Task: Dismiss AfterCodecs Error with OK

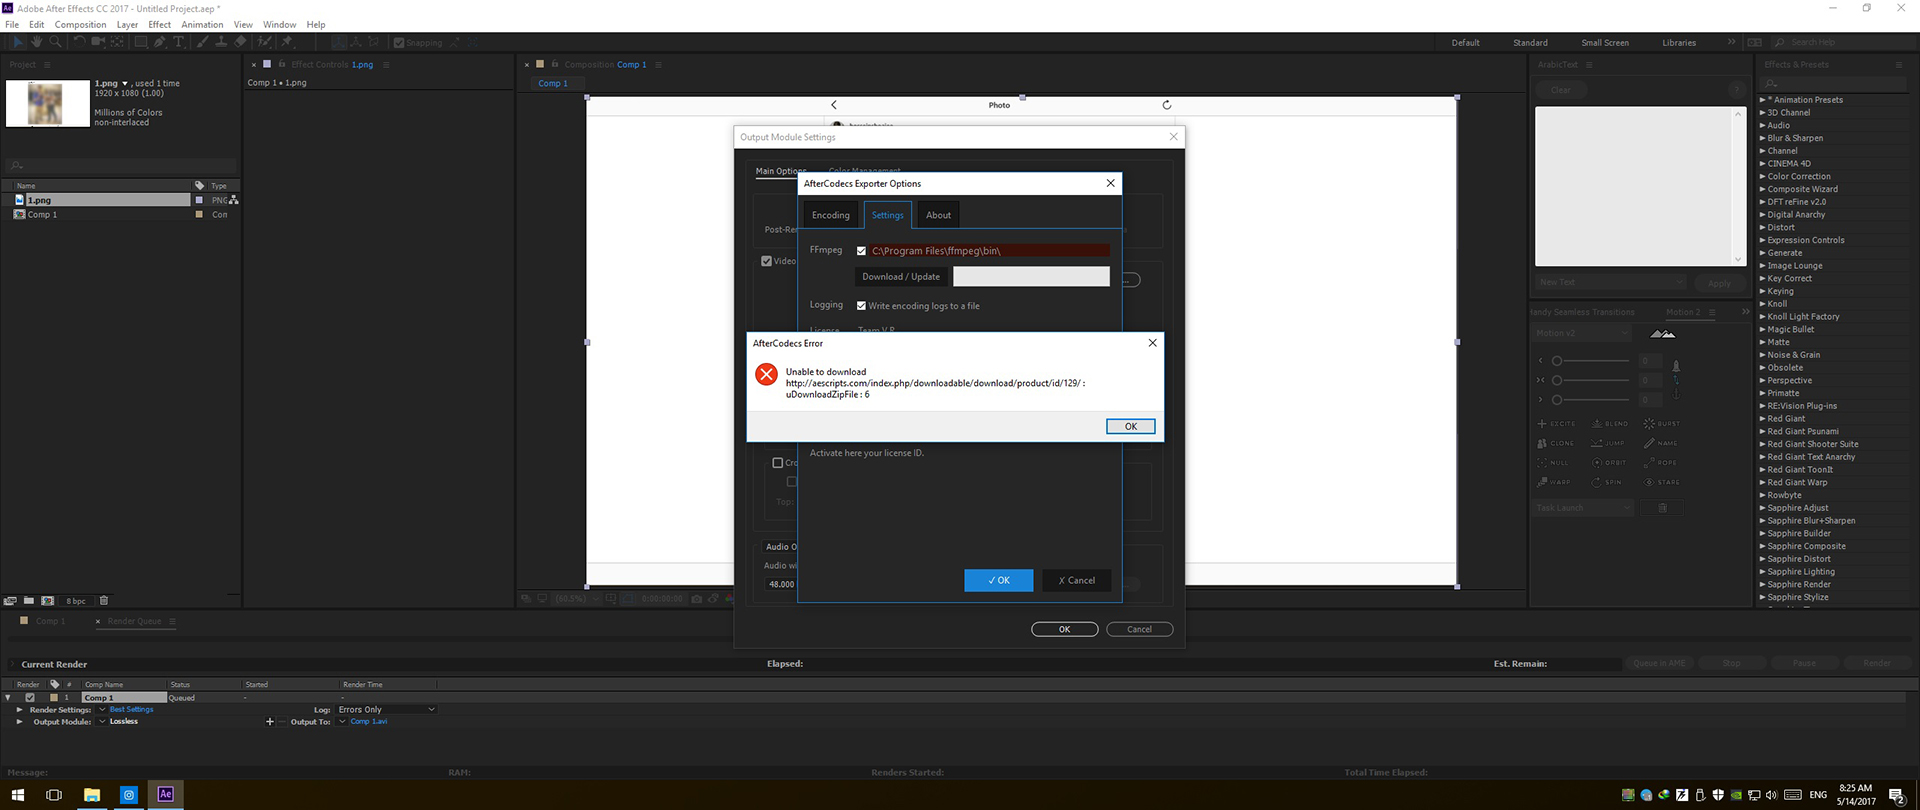Action: tap(1130, 426)
